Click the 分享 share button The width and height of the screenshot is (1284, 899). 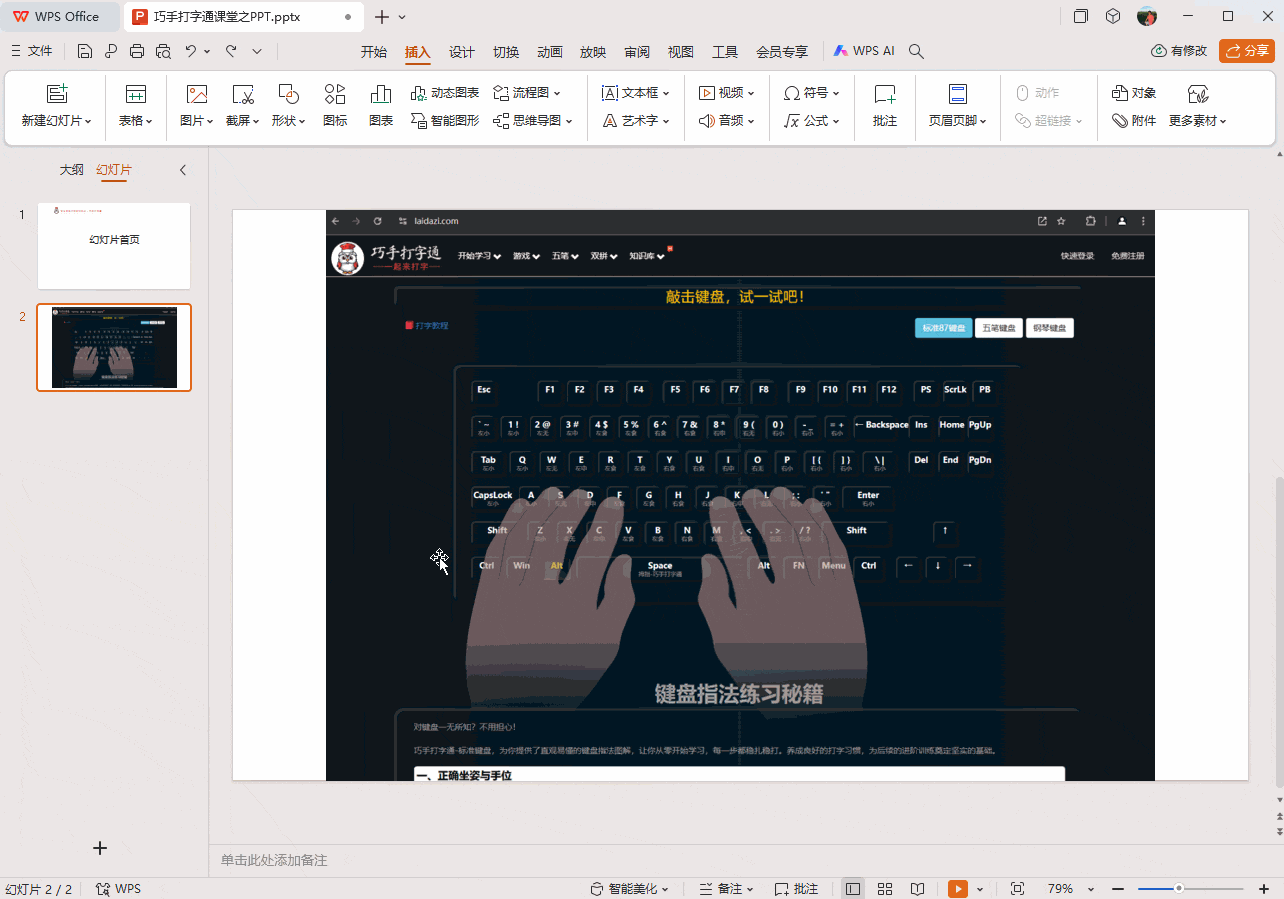tap(1247, 51)
